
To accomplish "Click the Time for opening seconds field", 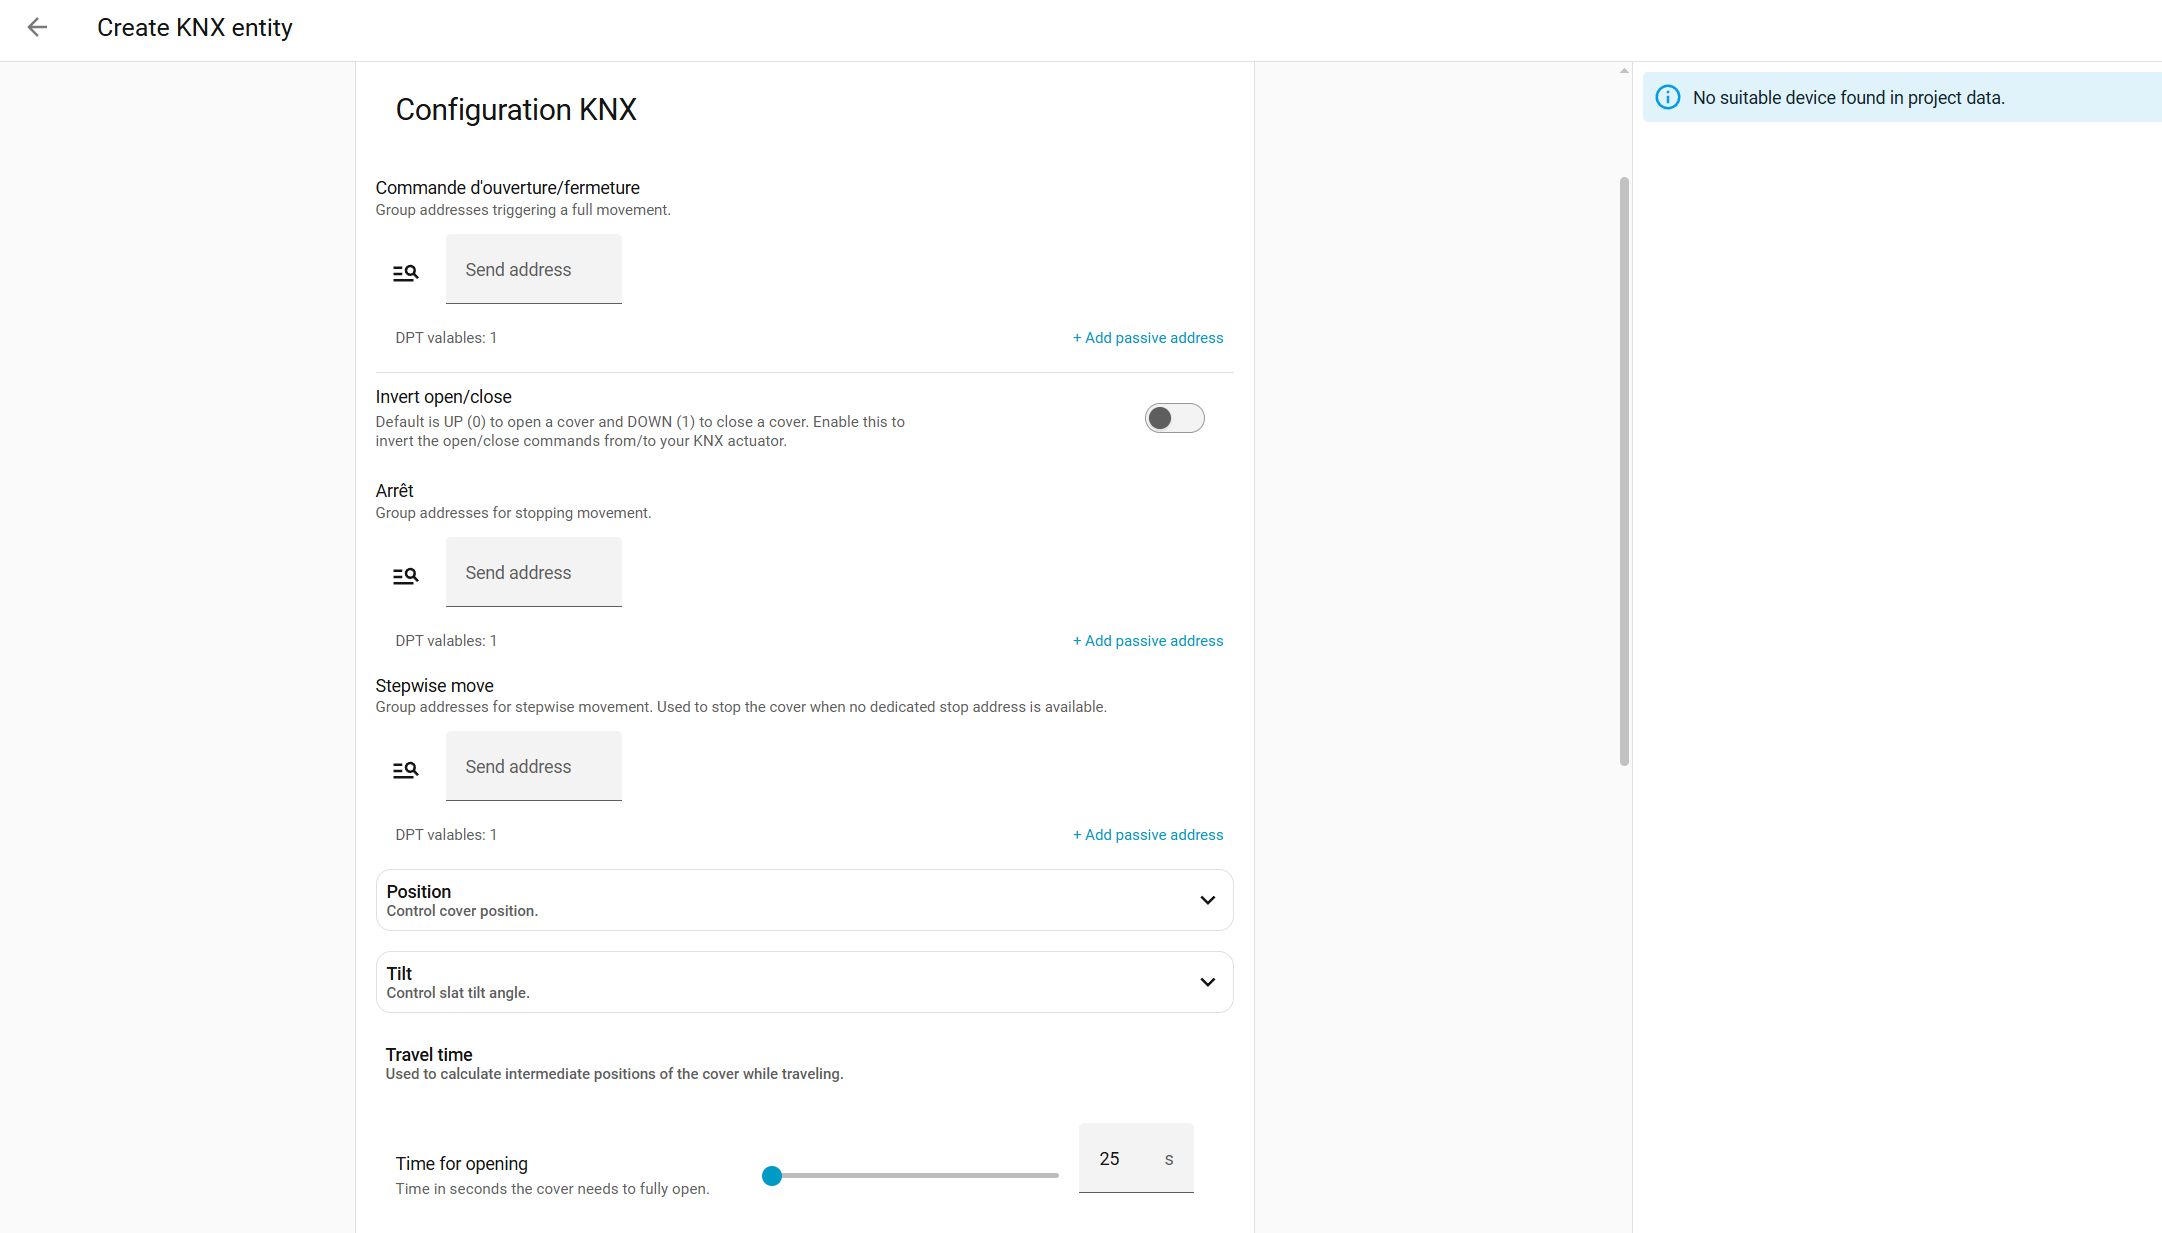I will click(x=1136, y=1158).
